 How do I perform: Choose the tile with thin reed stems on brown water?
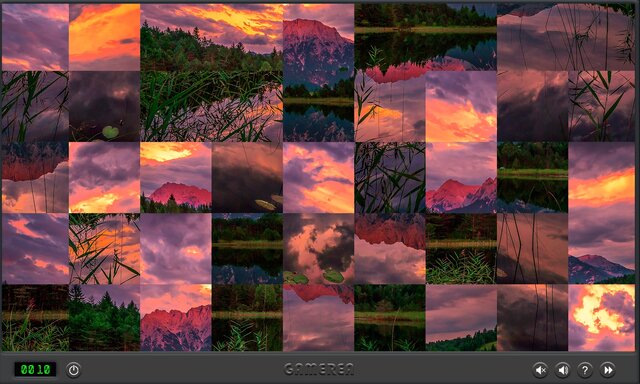532,249
